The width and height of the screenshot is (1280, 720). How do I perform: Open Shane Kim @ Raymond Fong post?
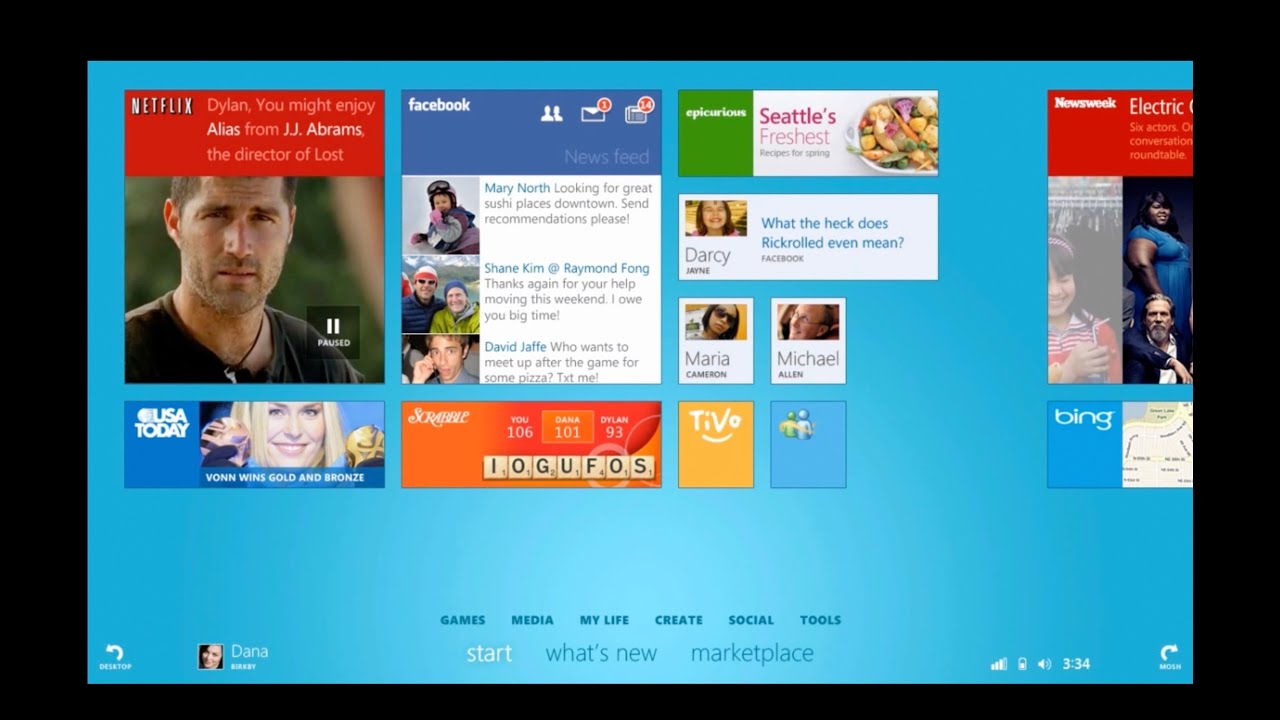pos(567,268)
